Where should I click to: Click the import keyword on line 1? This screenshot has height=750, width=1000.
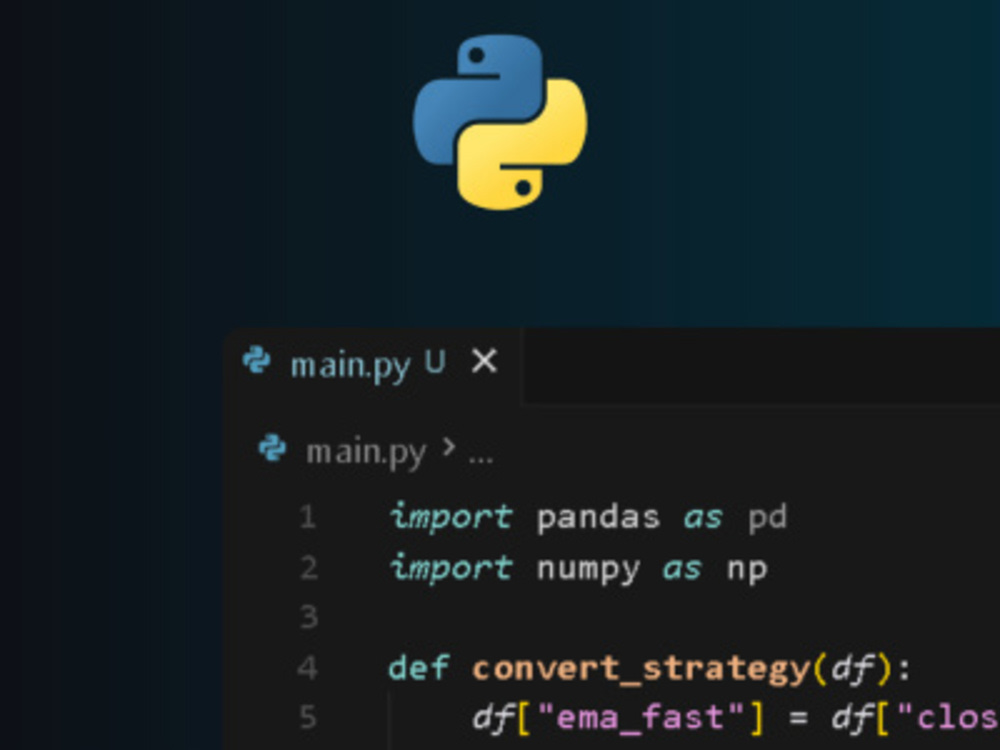pos(450,517)
